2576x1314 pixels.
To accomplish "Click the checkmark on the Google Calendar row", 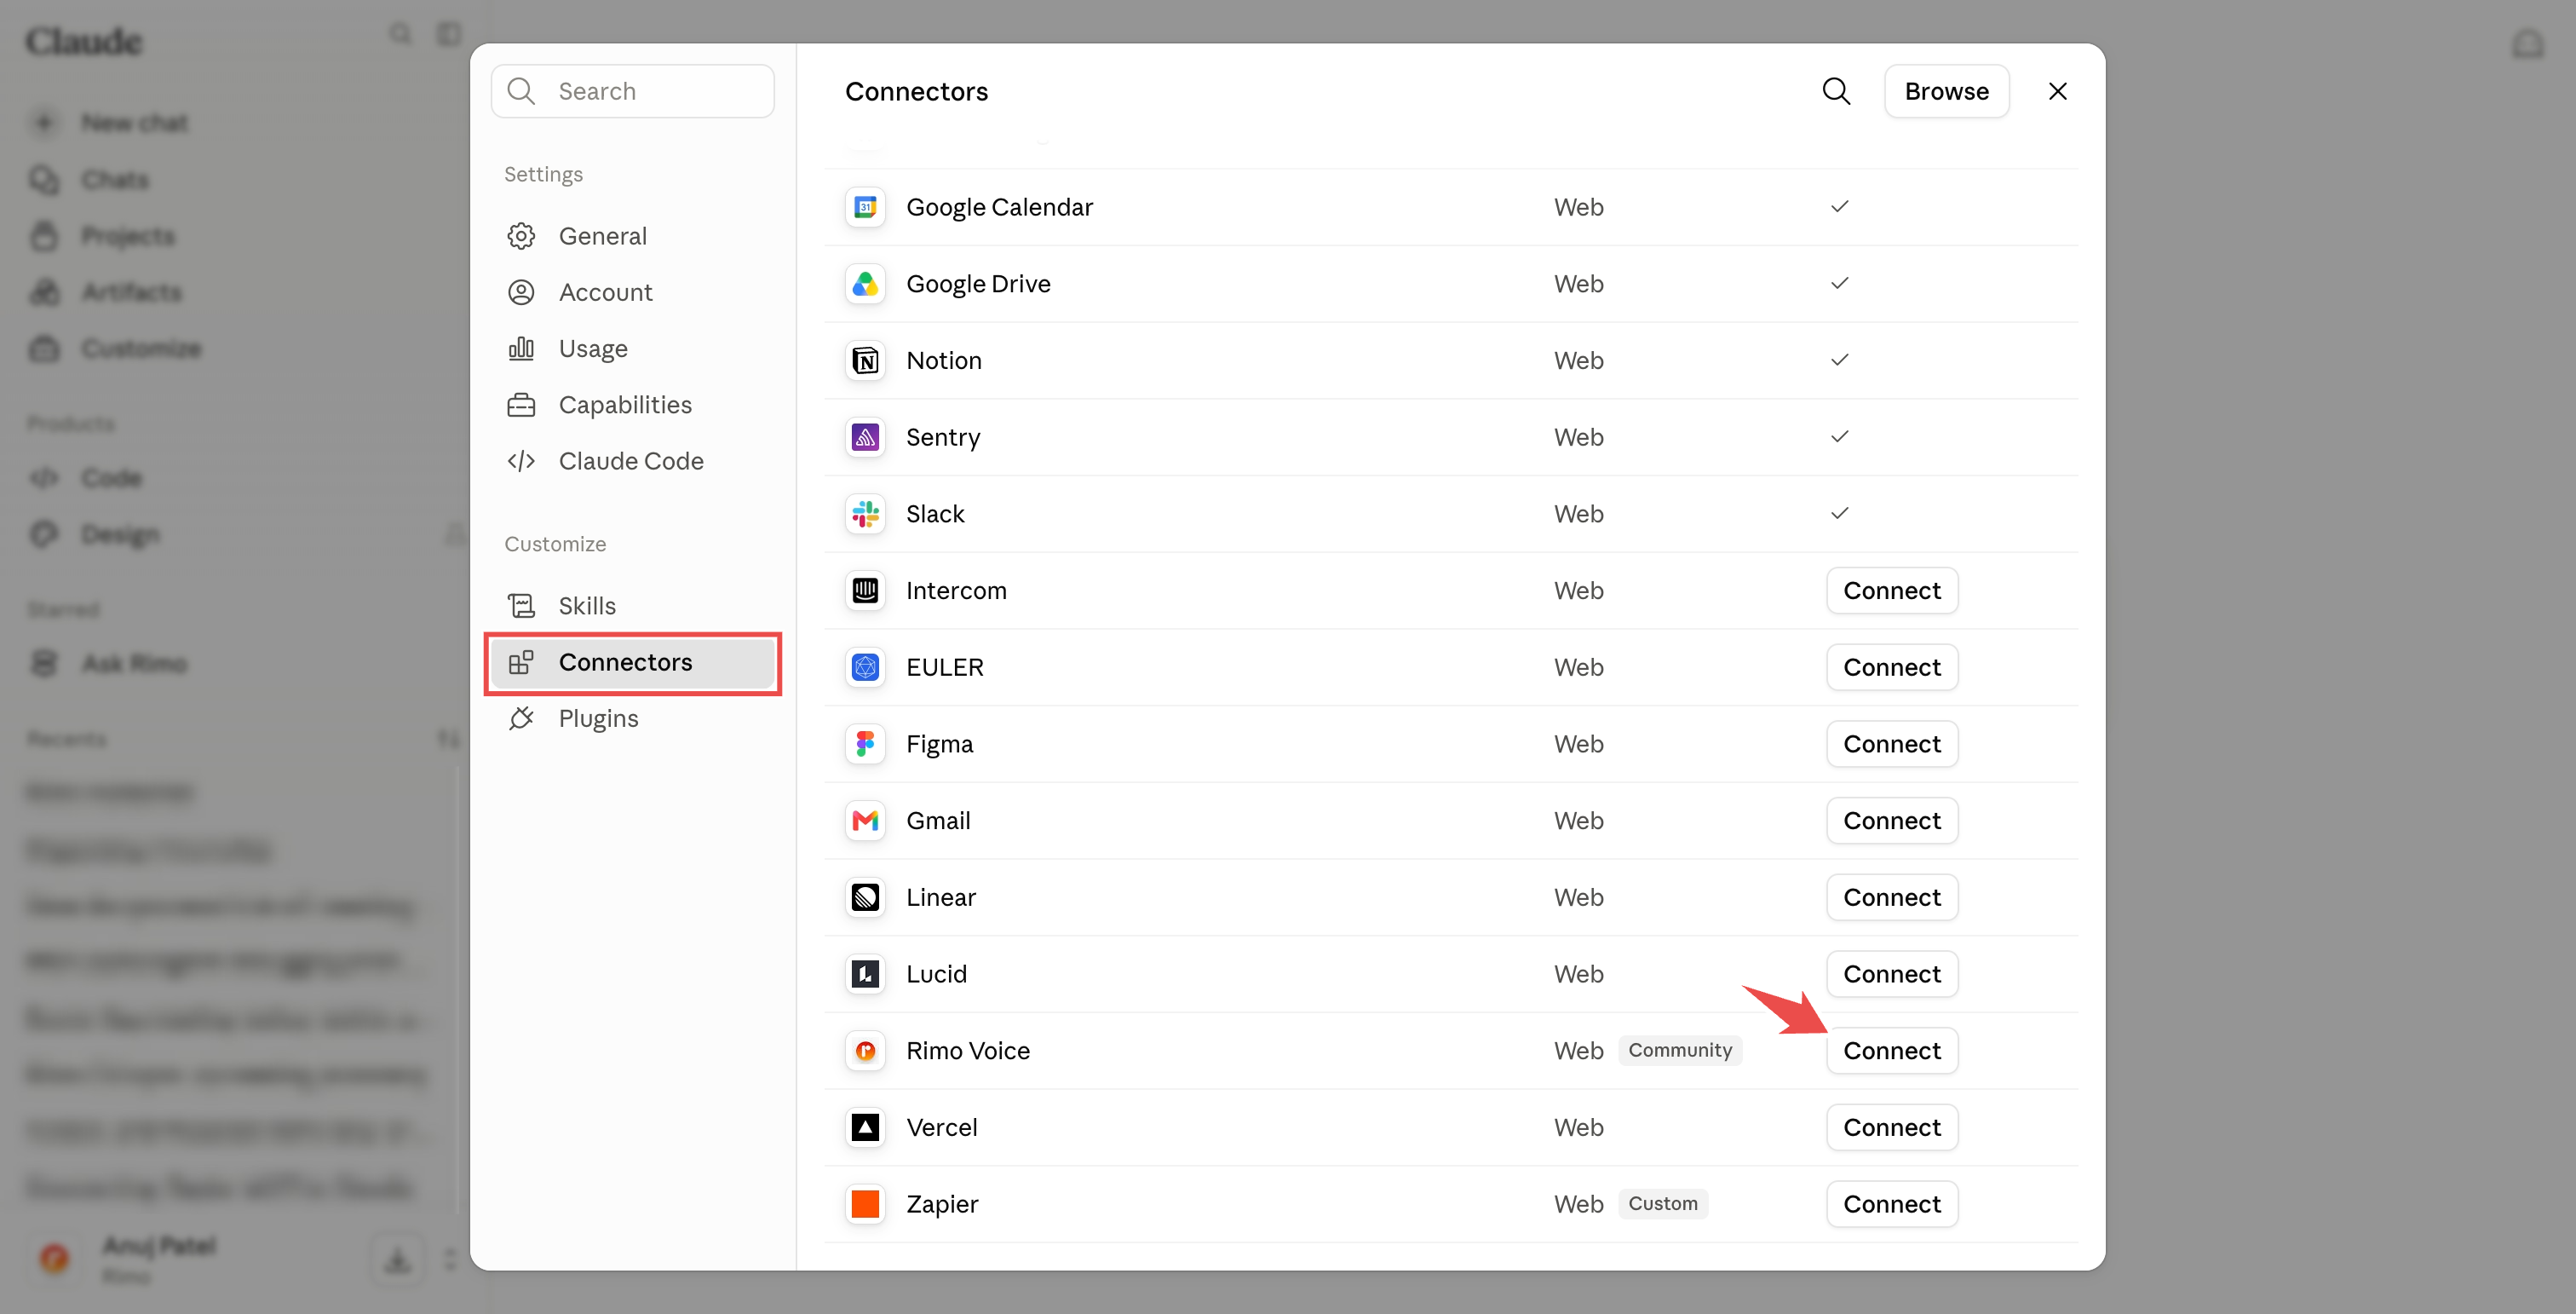I will [x=1839, y=207].
